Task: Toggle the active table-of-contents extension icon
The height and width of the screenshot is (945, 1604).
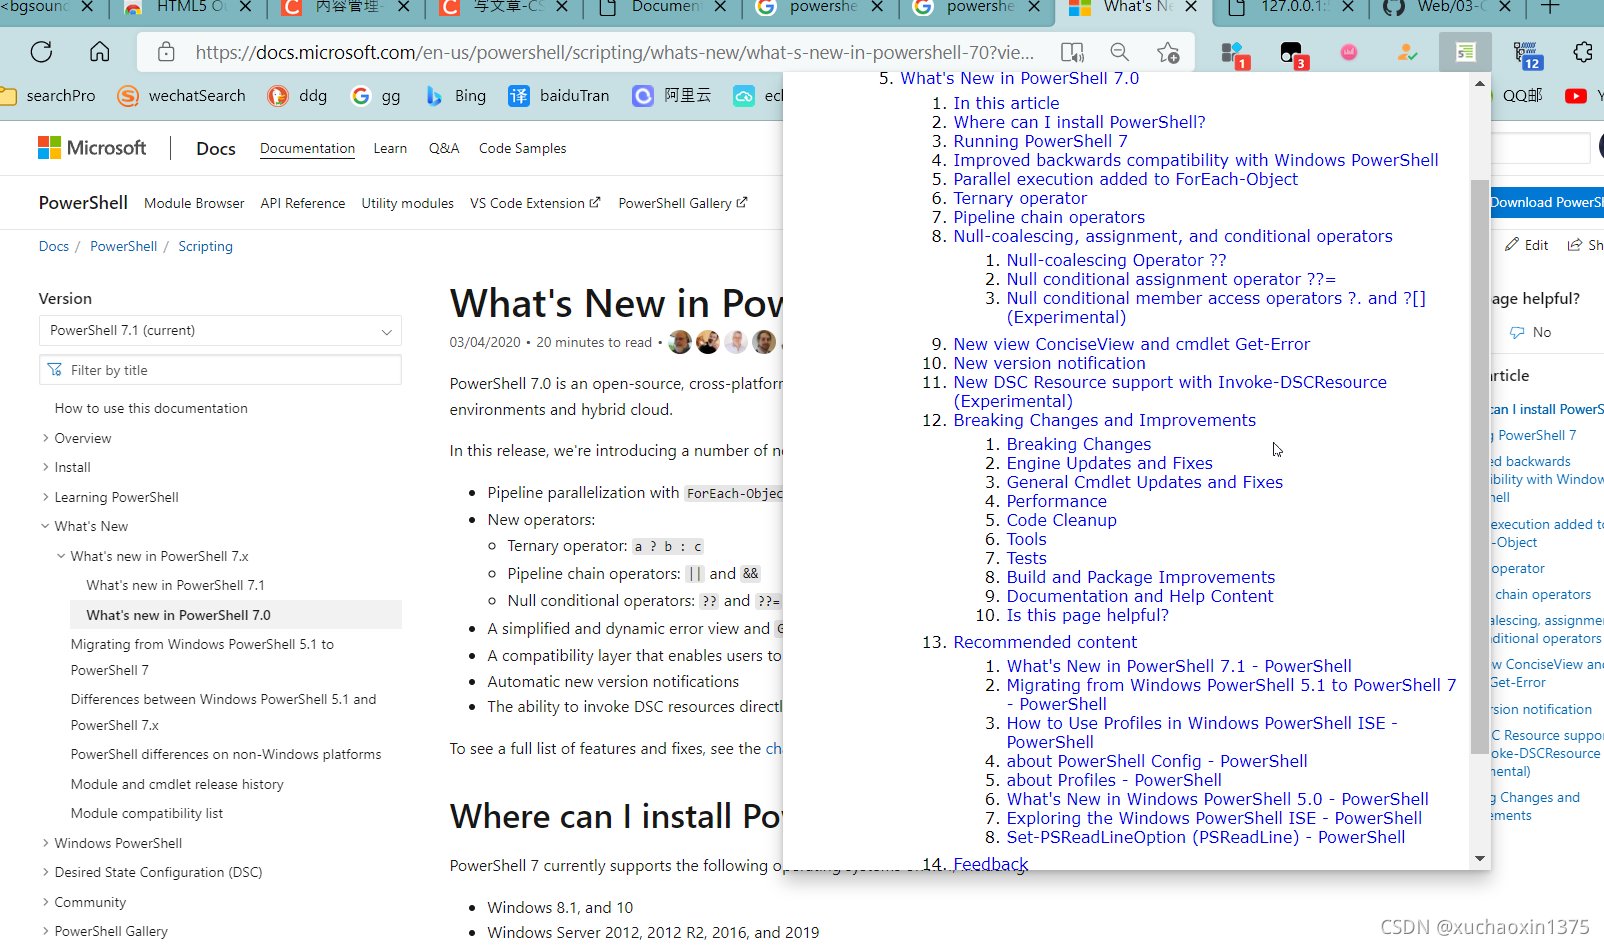Action: click(x=1465, y=52)
